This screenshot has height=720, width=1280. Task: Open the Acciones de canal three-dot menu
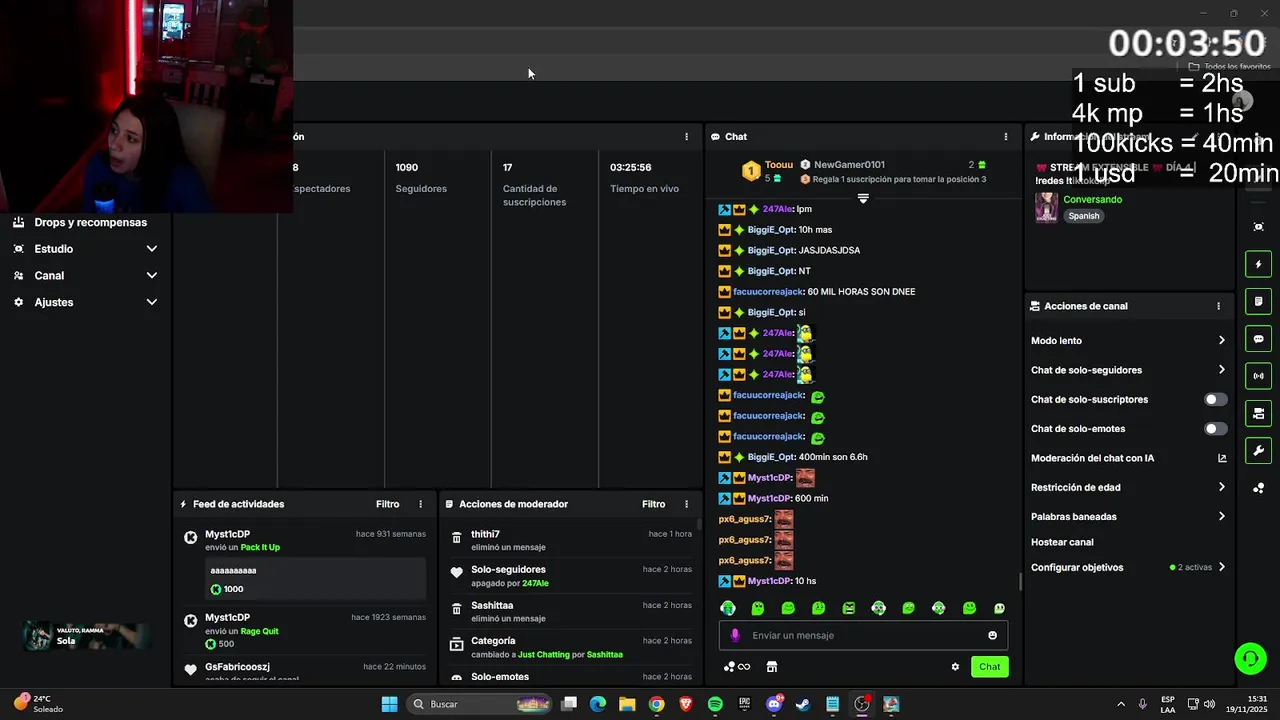coord(1218,306)
